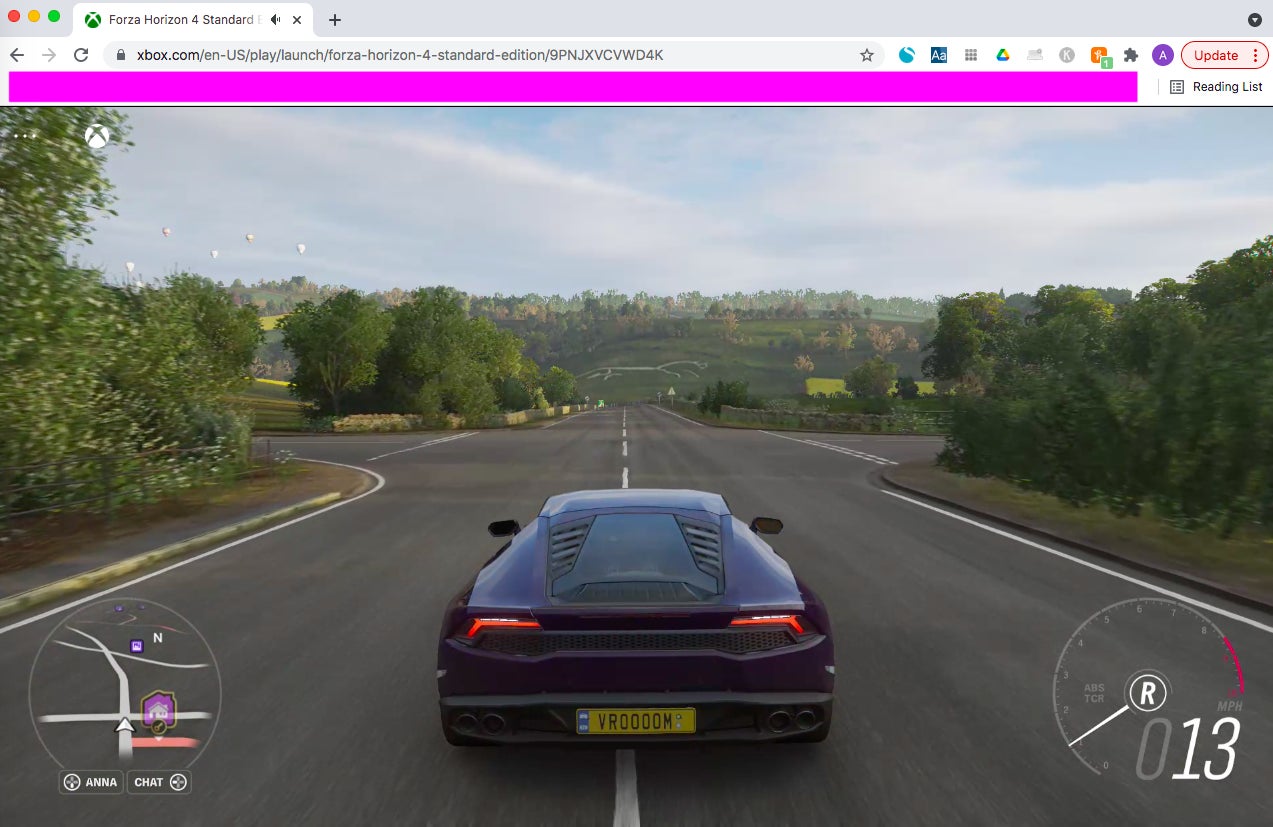Open the gray K extension
Screen dimensions: 1273x827
click(1067, 55)
